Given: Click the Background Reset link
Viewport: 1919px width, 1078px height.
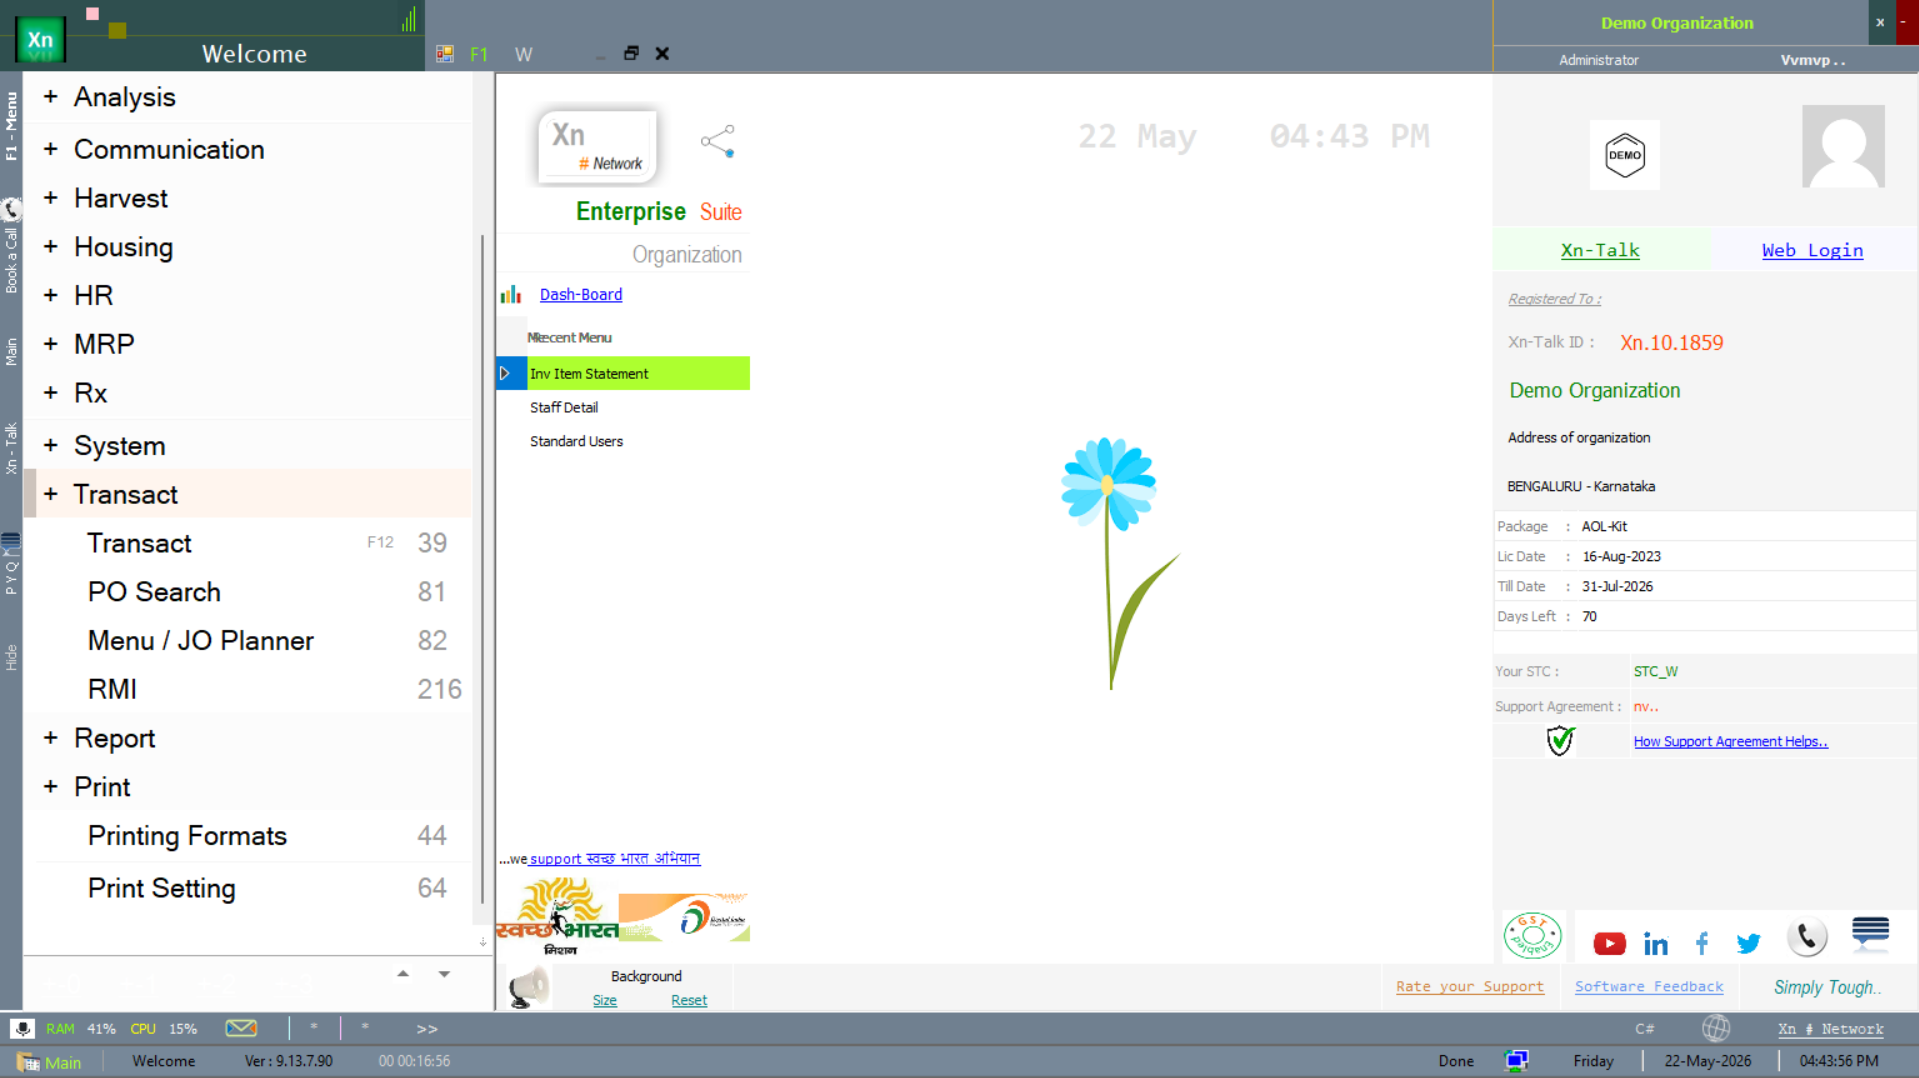Looking at the screenshot, I should pyautogui.click(x=689, y=1000).
